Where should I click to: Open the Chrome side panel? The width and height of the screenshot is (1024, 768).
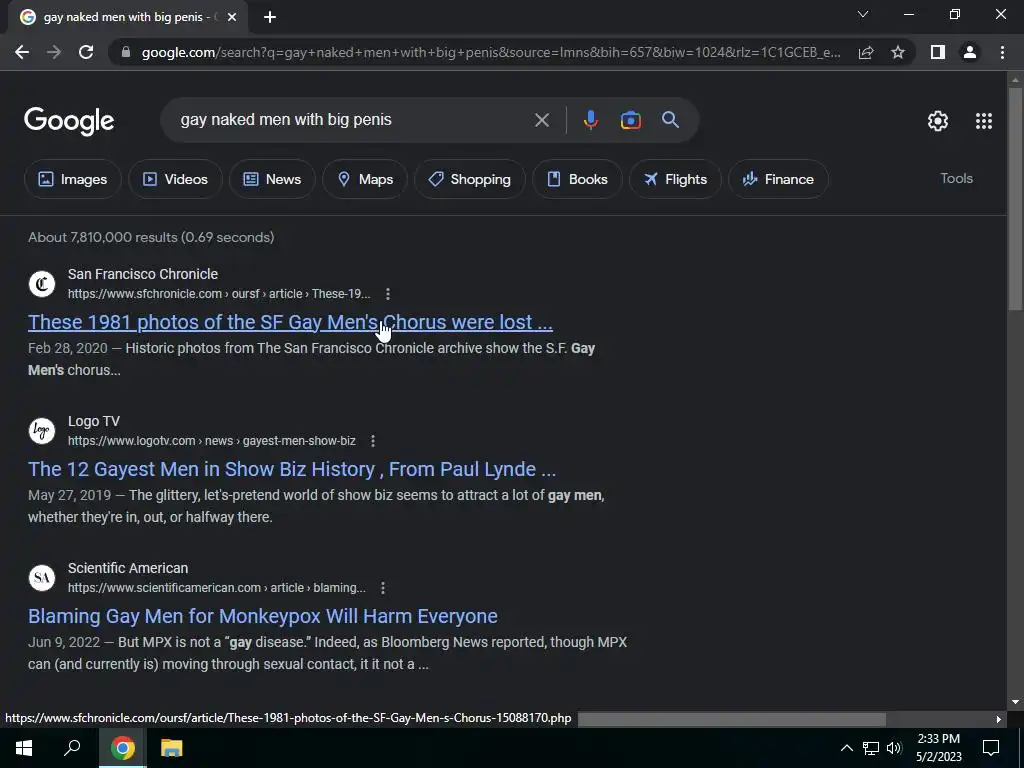(x=938, y=52)
